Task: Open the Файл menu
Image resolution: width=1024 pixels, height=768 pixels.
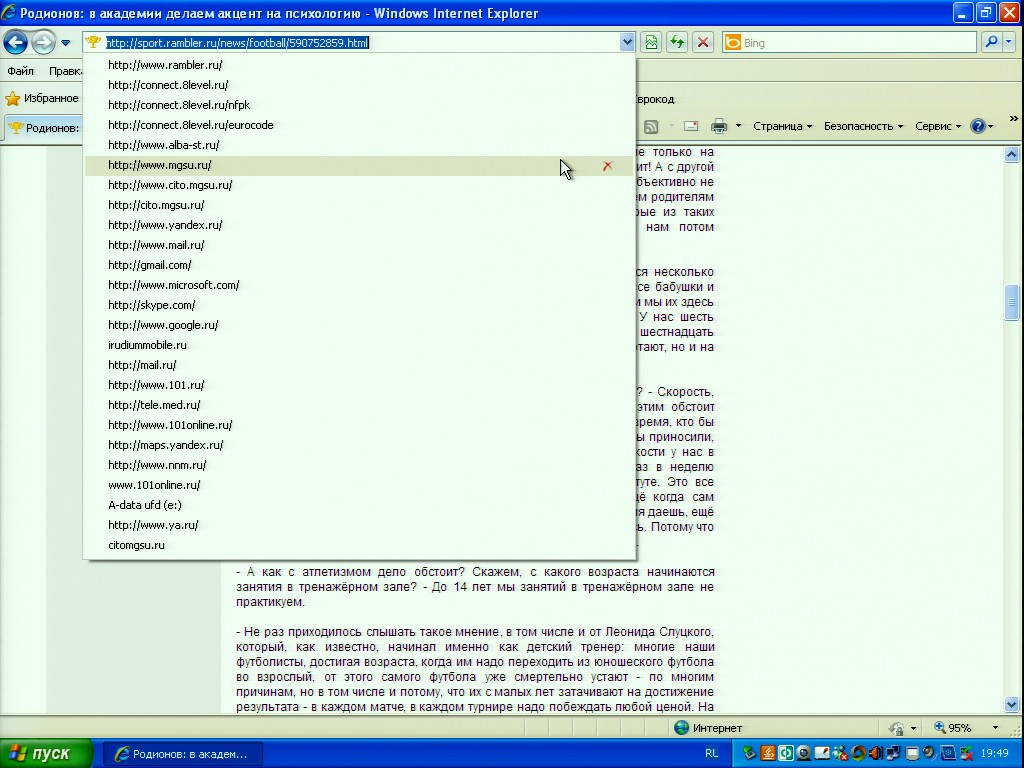Action: pos(20,71)
